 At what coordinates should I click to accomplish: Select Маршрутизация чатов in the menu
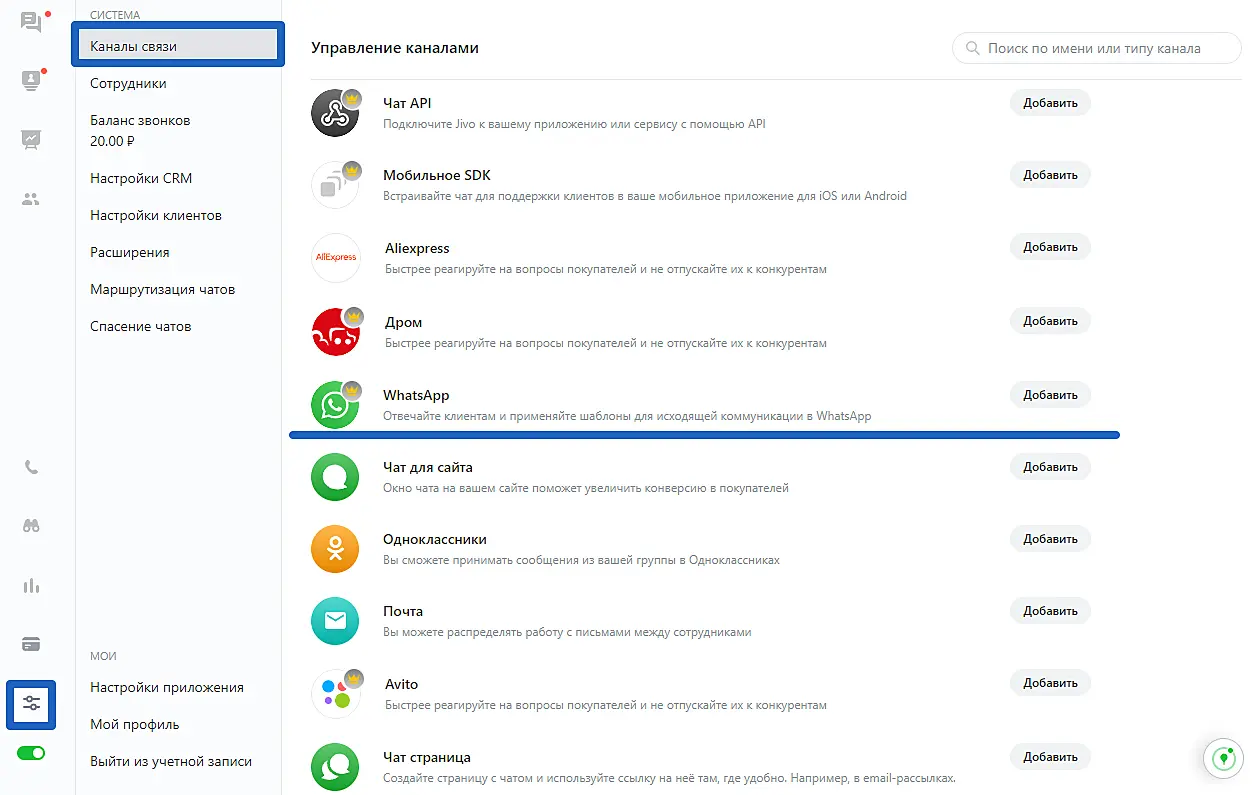[x=162, y=289]
